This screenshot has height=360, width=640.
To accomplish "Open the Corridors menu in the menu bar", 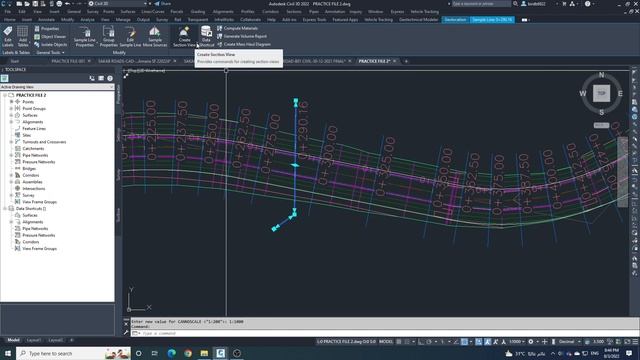I will point(270,12).
